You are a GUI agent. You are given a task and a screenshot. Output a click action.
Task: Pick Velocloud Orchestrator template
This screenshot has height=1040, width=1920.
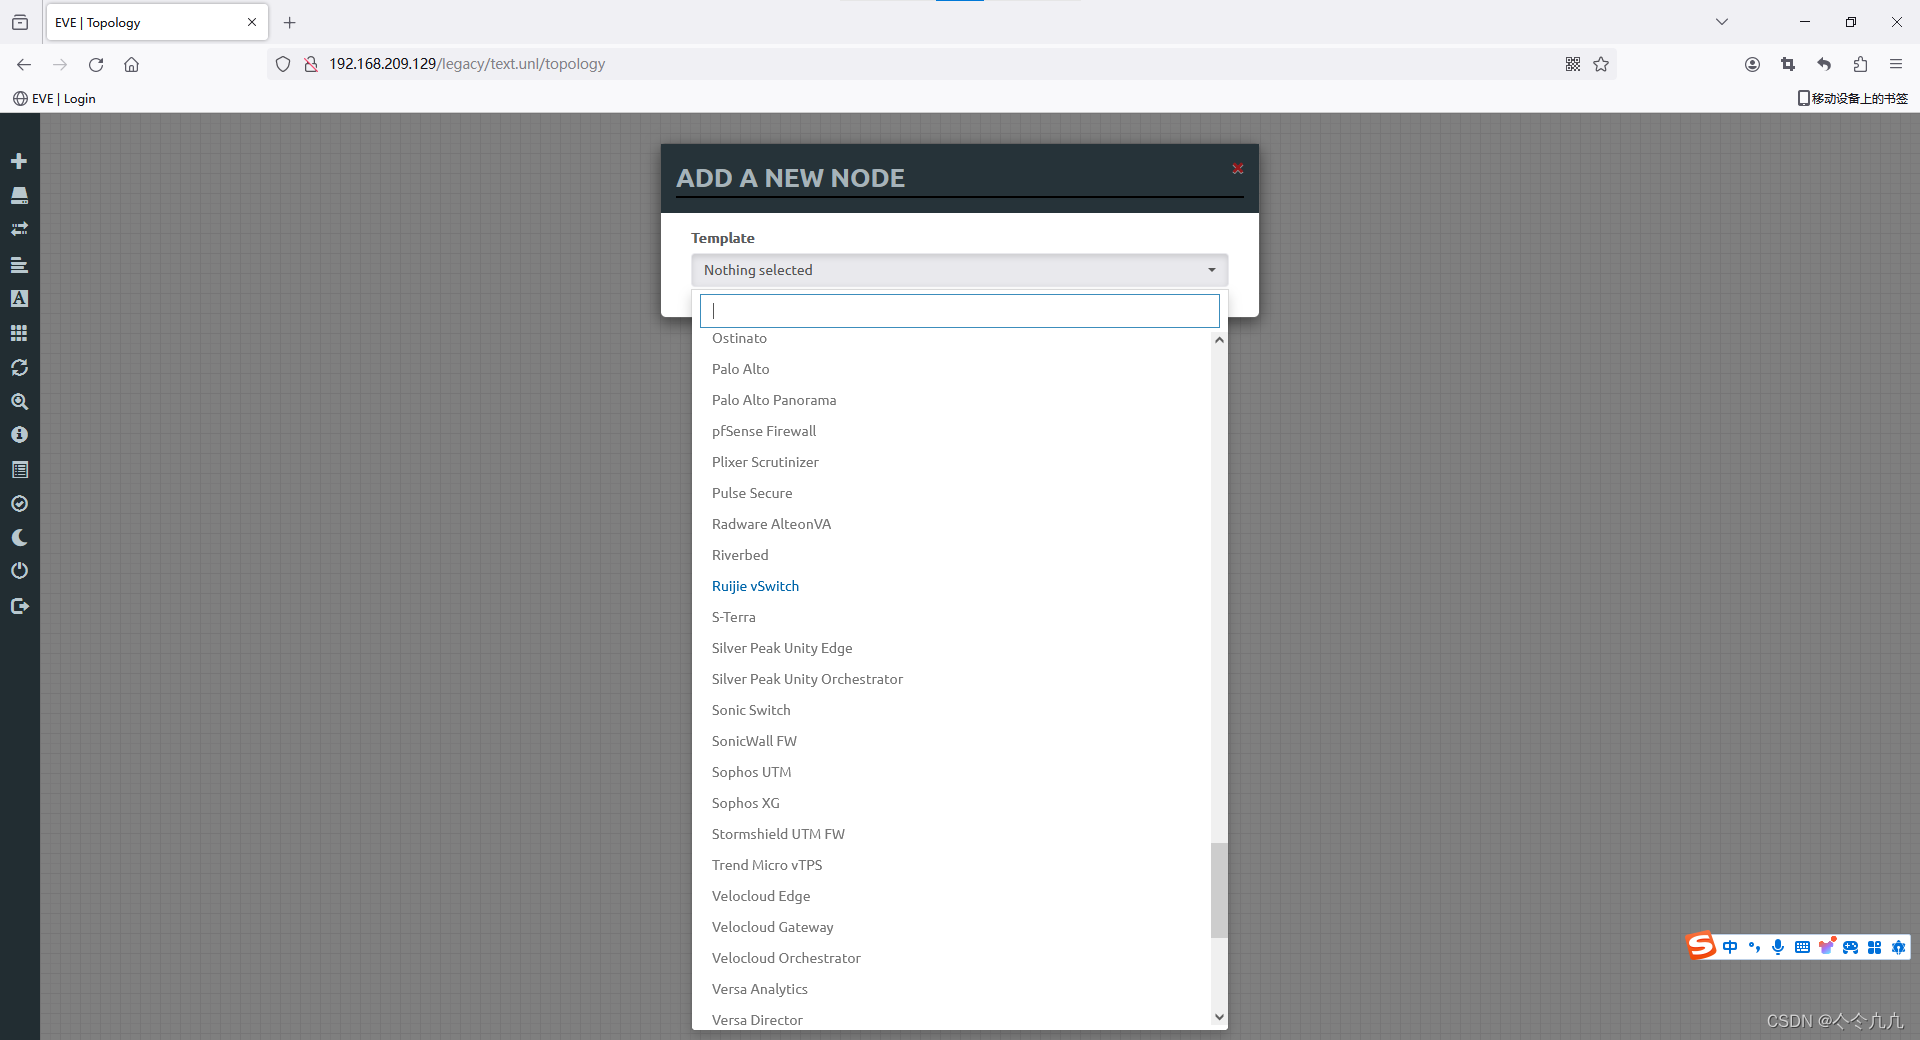pos(951,958)
